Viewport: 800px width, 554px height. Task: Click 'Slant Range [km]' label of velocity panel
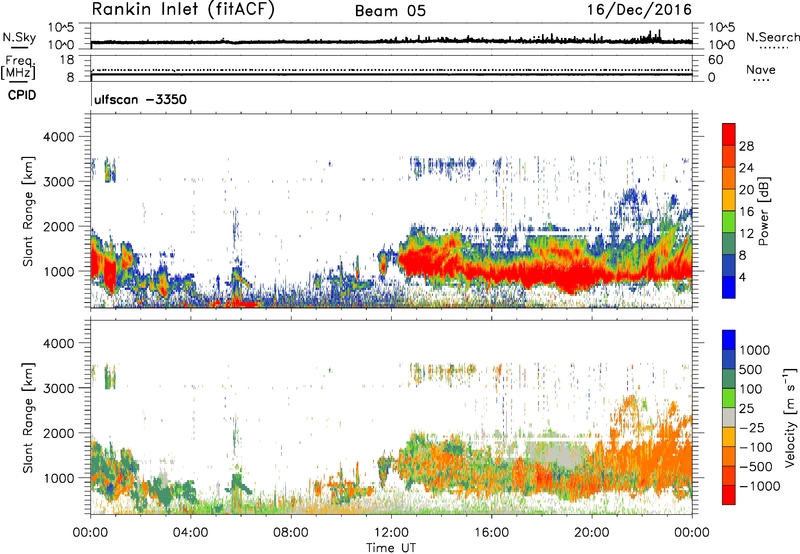pyautogui.click(x=28, y=417)
